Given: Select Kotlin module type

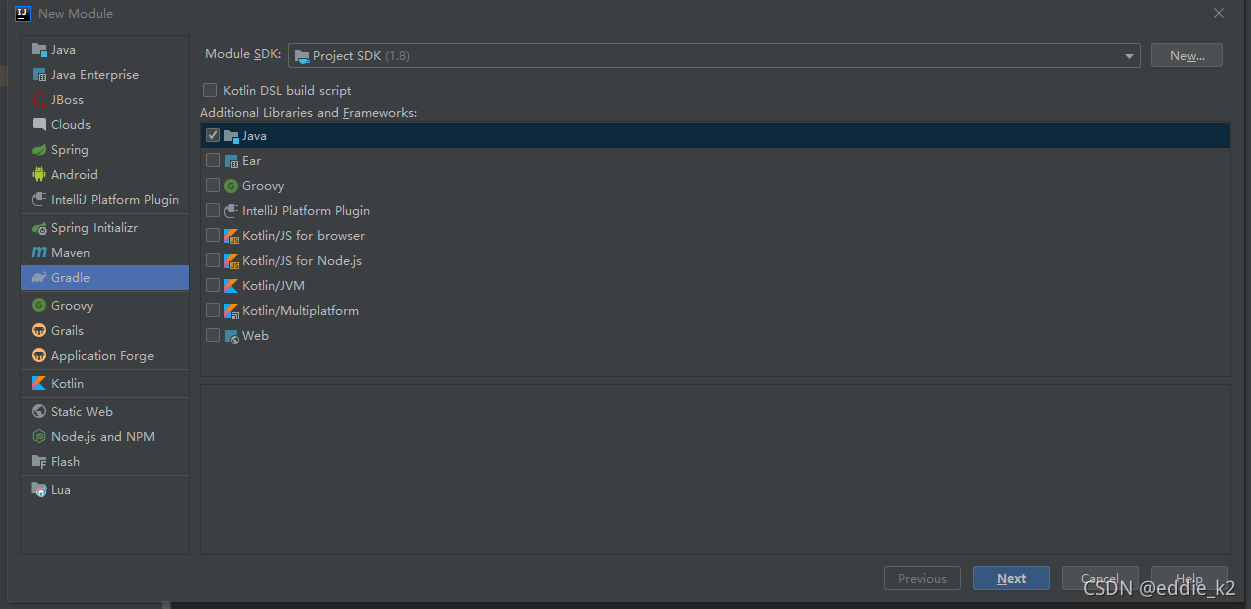Looking at the screenshot, I should coord(105,384).
